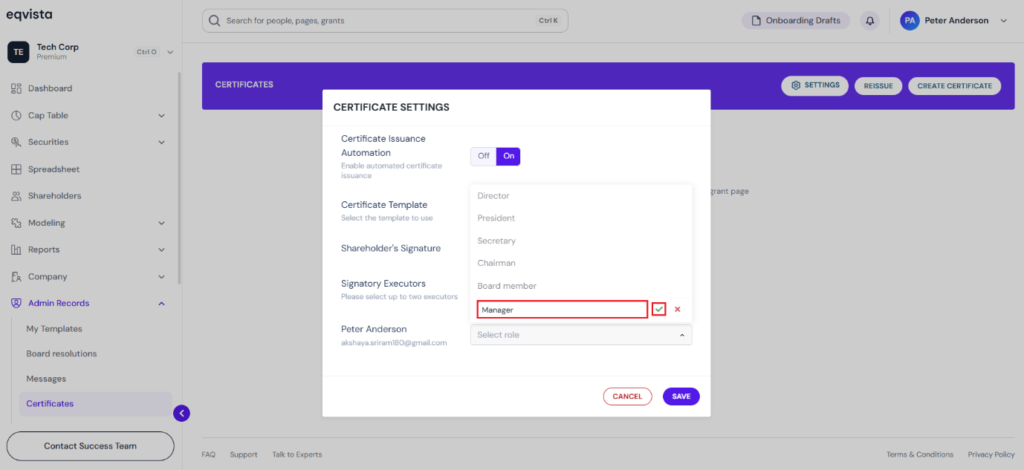Click CREATE CERTIFICATE button
This screenshot has height=470, width=1024.
pos(954,86)
